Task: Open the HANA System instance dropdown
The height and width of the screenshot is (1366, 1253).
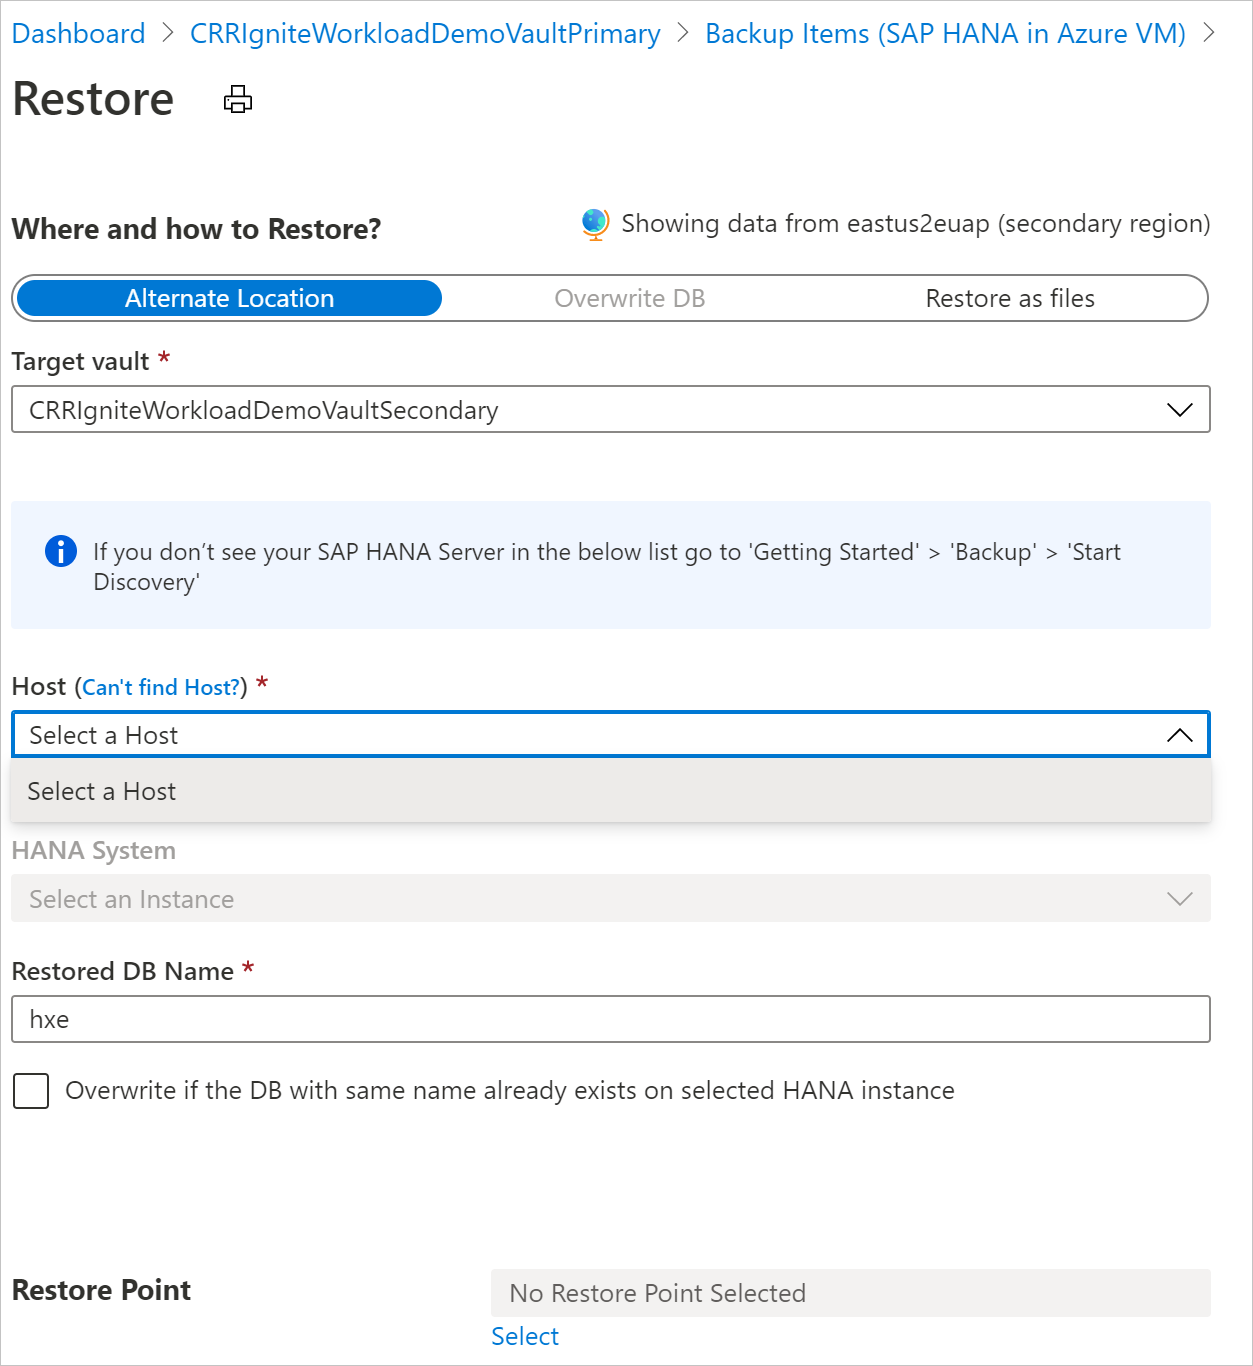Action: [1179, 898]
